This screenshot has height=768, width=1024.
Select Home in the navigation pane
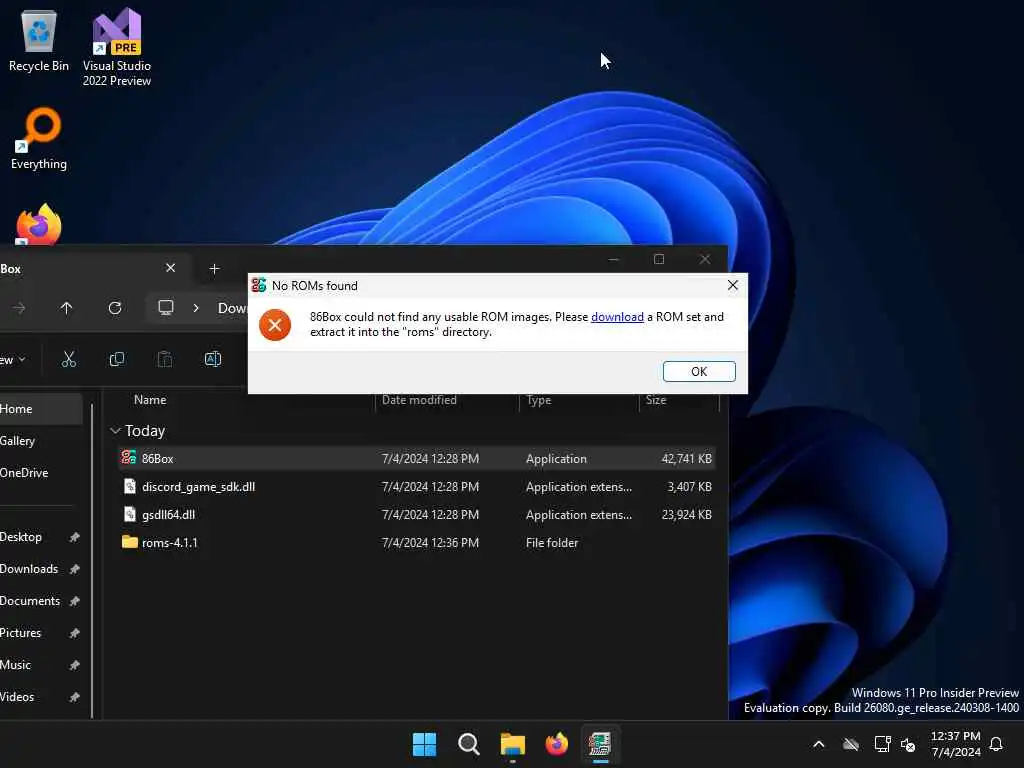tap(40, 409)
